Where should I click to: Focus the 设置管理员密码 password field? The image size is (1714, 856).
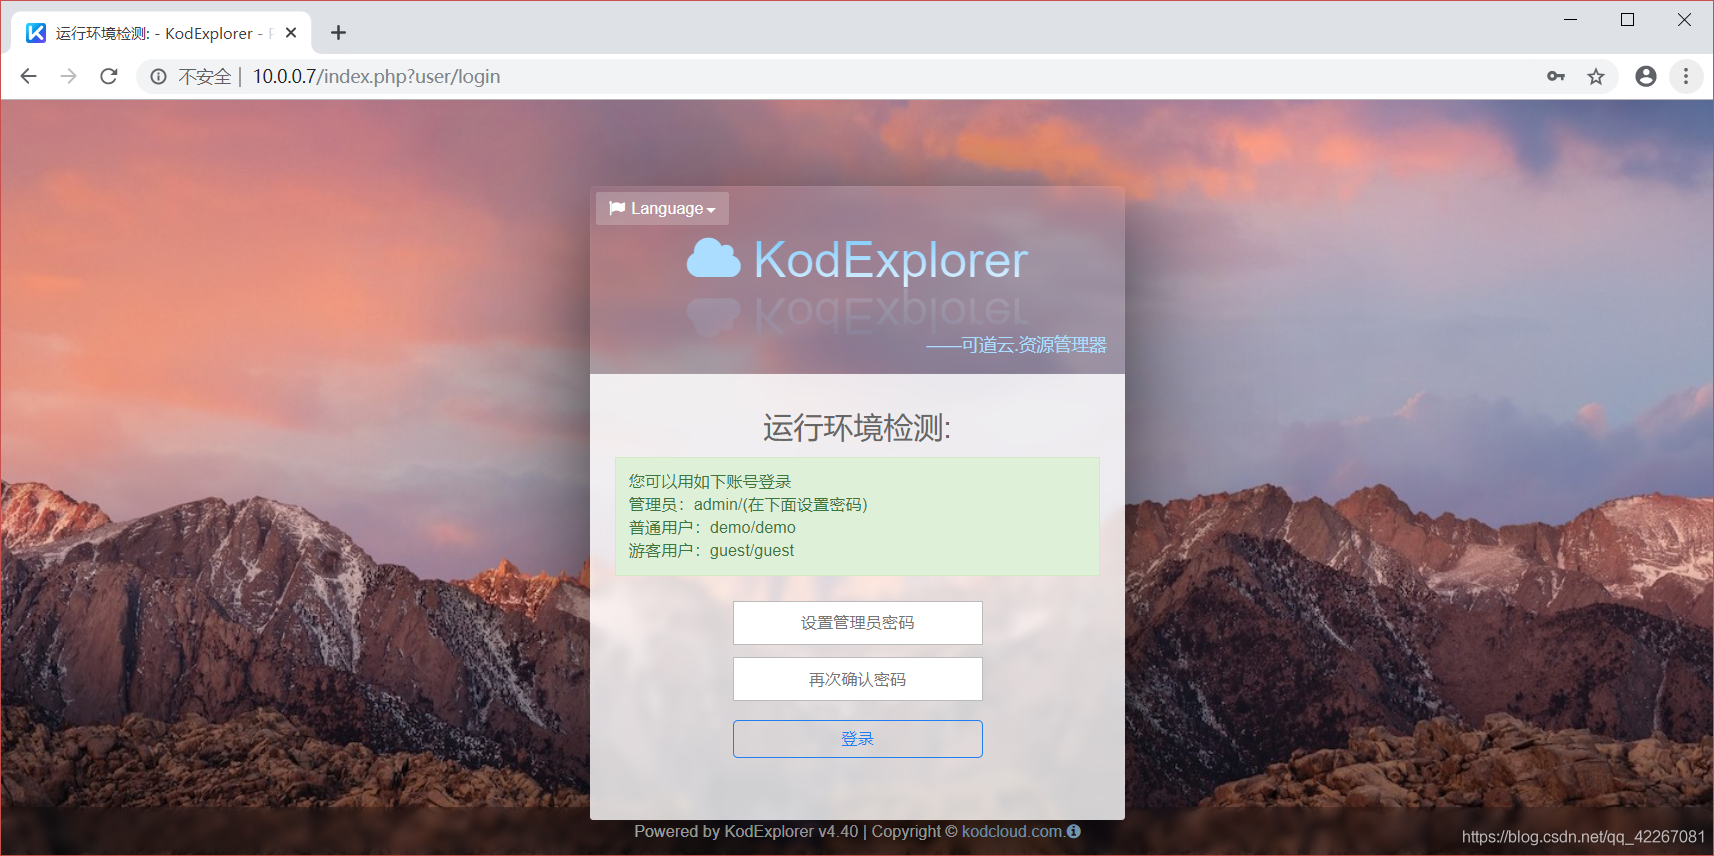[857, 623]
